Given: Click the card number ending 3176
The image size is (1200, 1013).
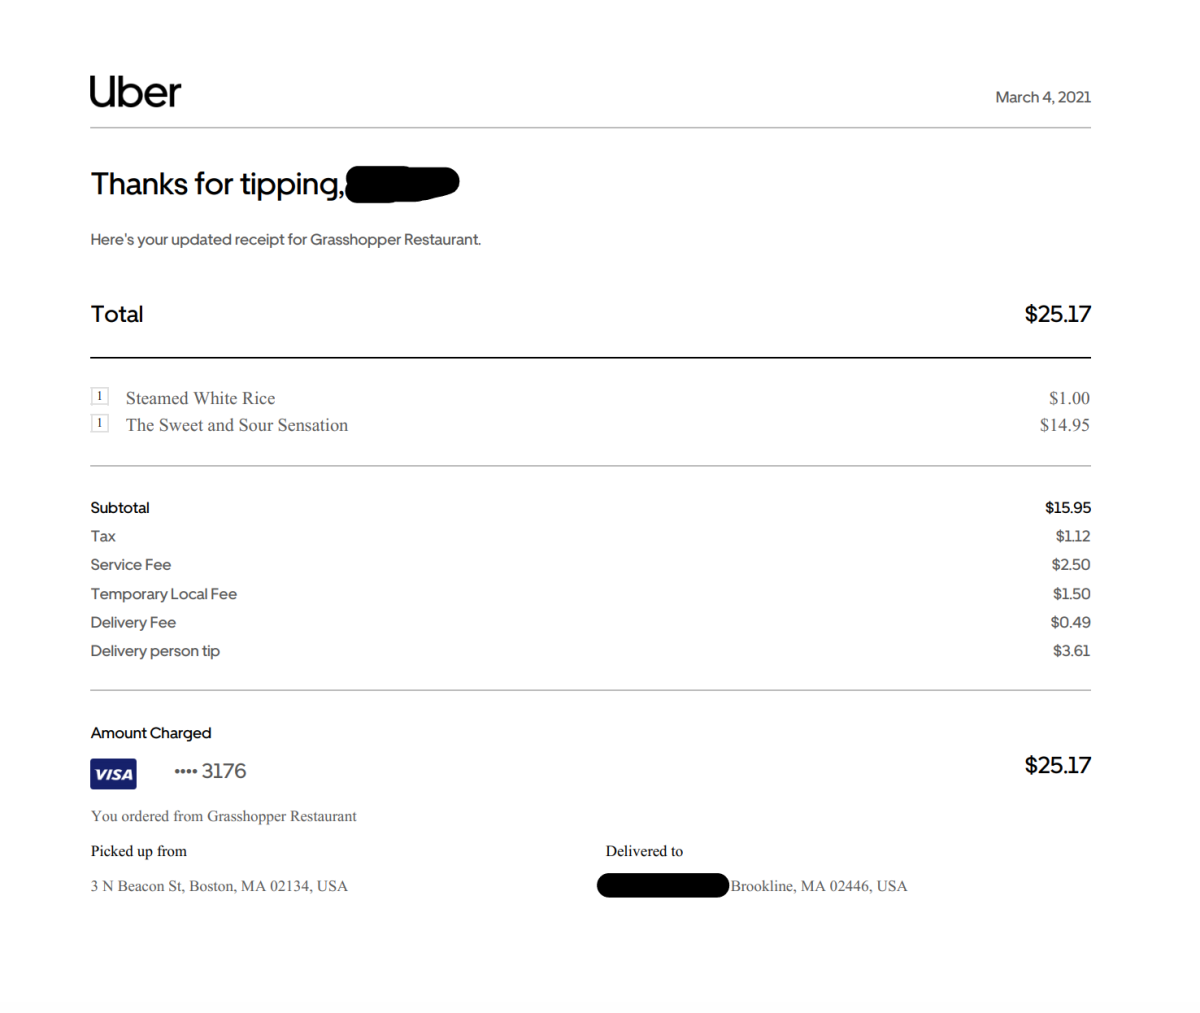Looking at the screenshot, I should 210,771.
